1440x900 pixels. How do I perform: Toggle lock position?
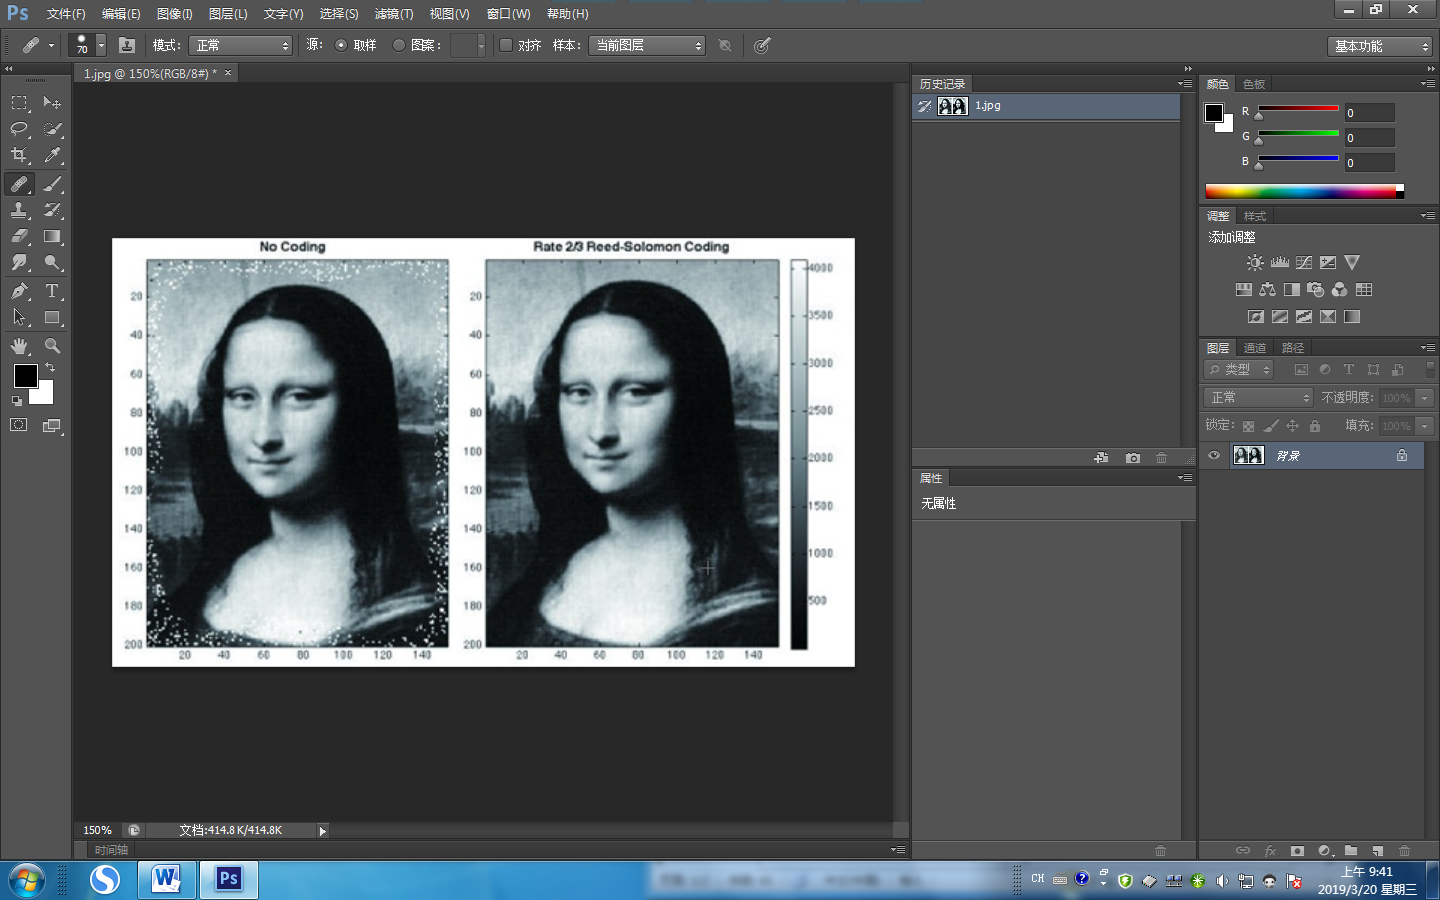[1292, 426]
